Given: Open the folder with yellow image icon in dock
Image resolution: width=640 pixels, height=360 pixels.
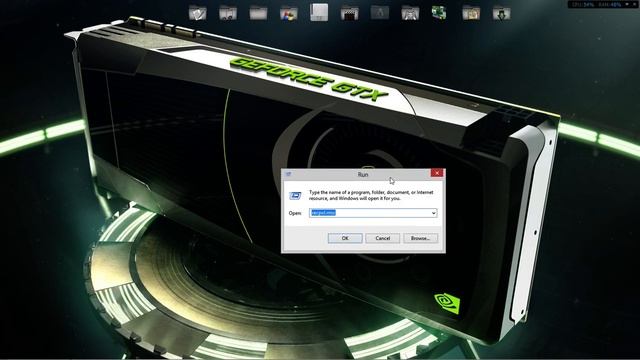Looking at the screenshot, I should (x=471, y=13).
